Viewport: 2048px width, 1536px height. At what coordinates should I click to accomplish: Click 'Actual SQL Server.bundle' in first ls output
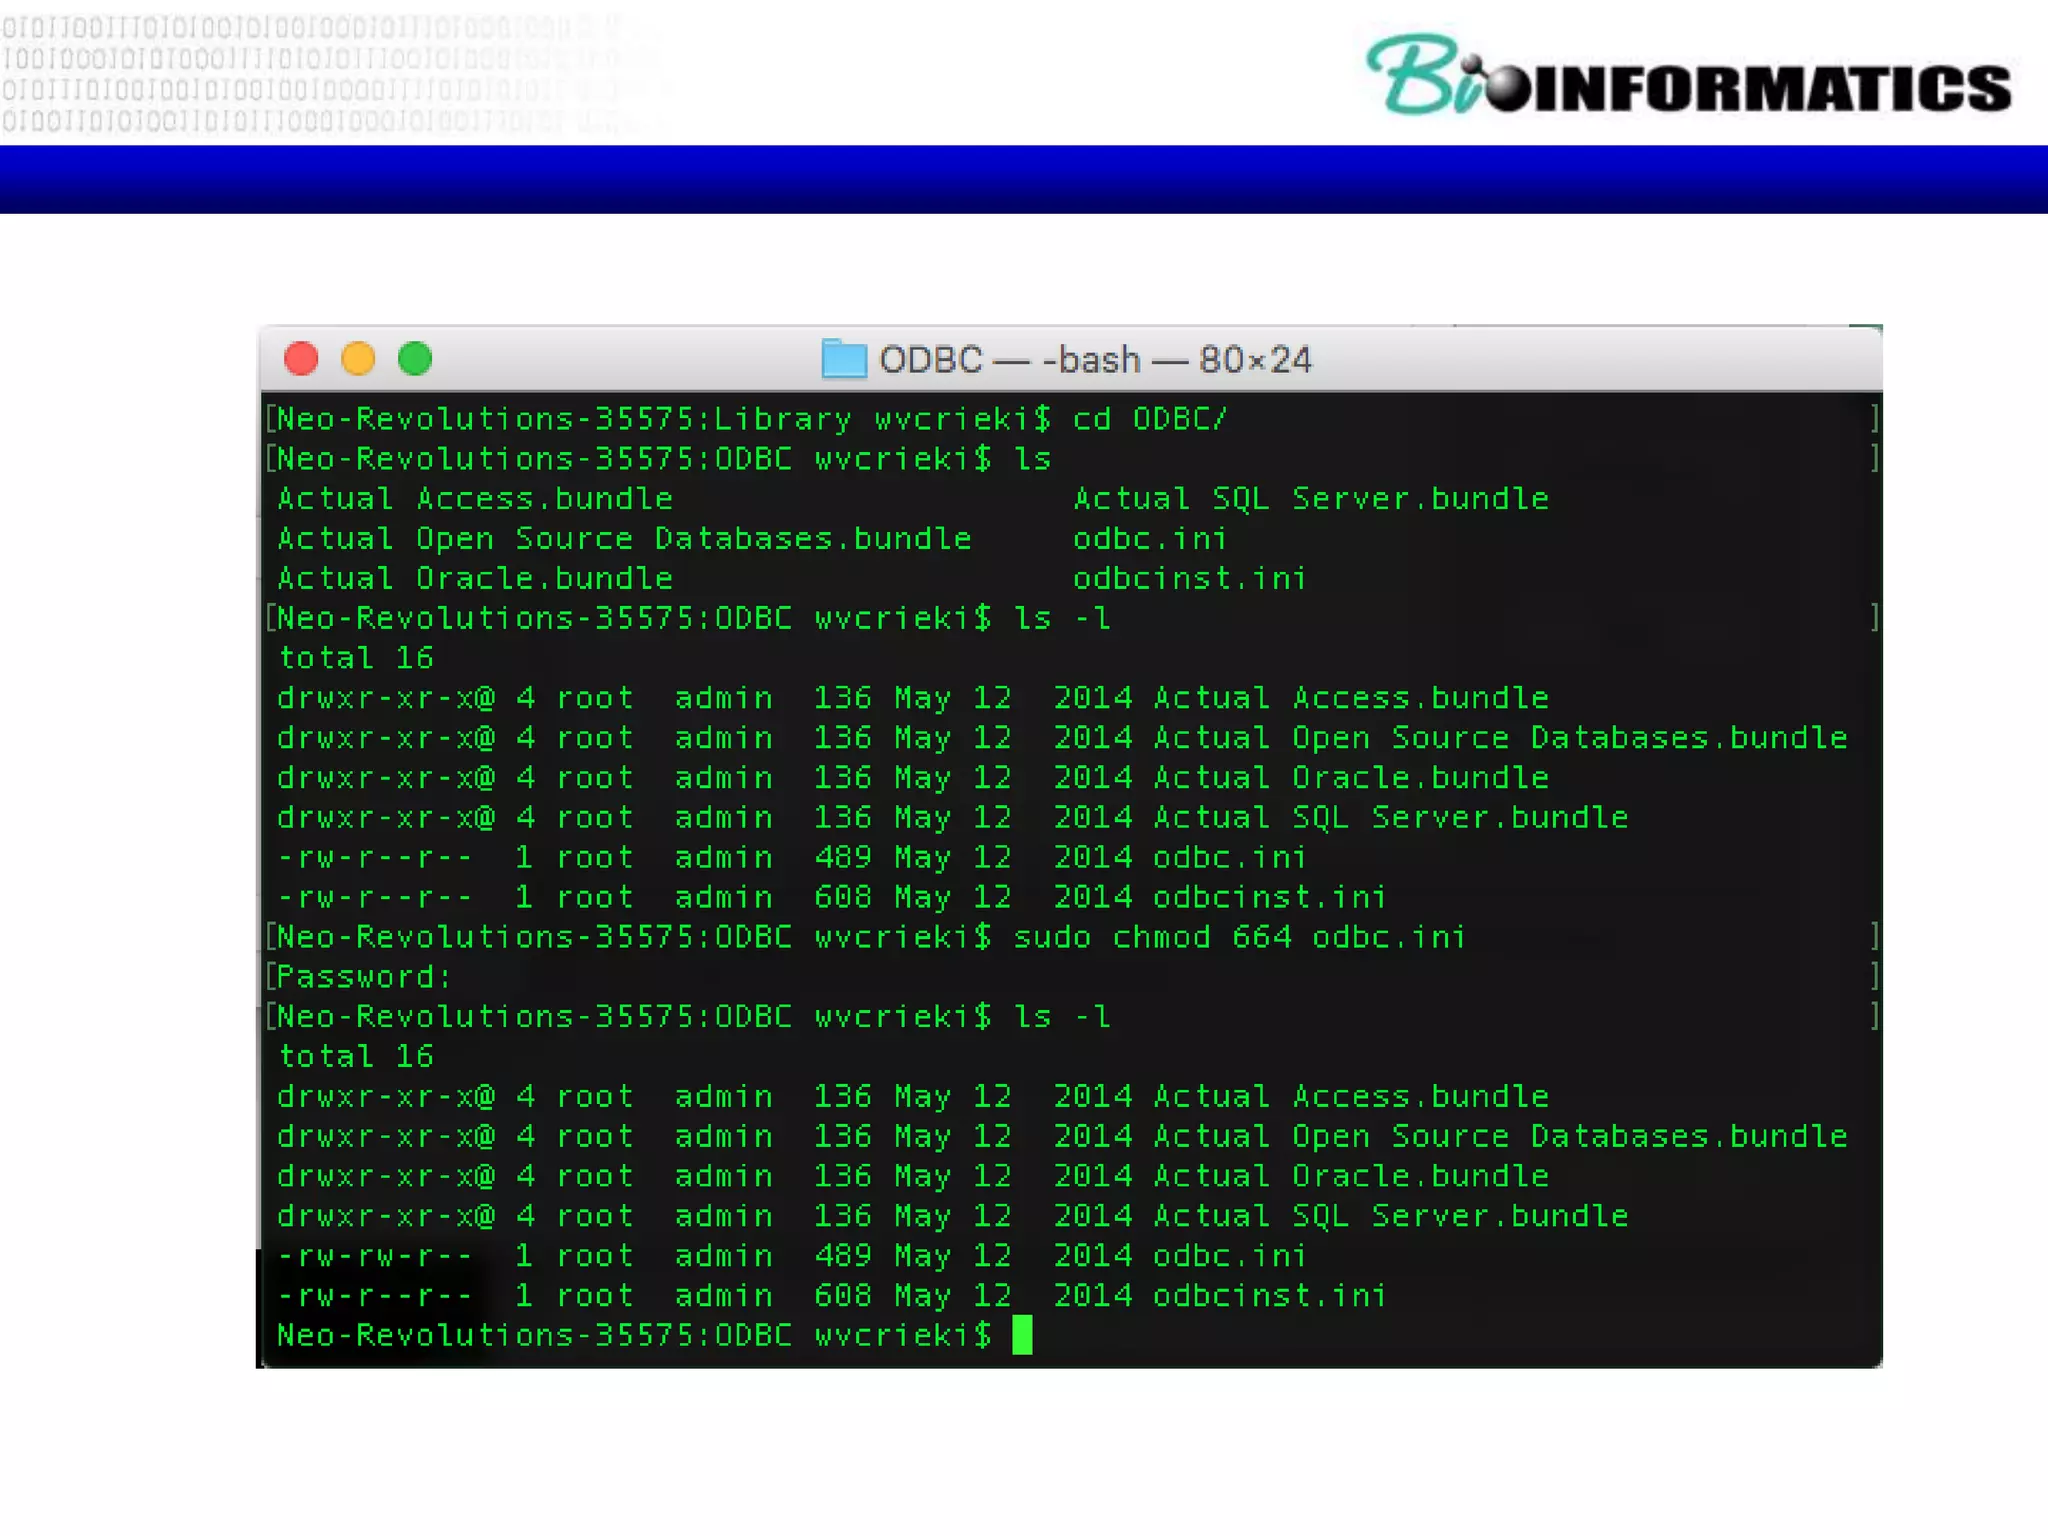[1310, 499]
